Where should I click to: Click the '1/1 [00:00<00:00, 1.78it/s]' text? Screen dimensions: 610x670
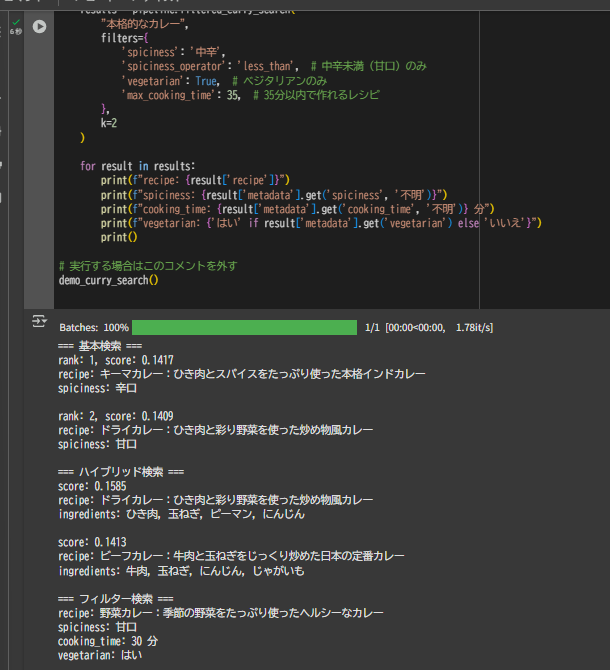[429, 328]
